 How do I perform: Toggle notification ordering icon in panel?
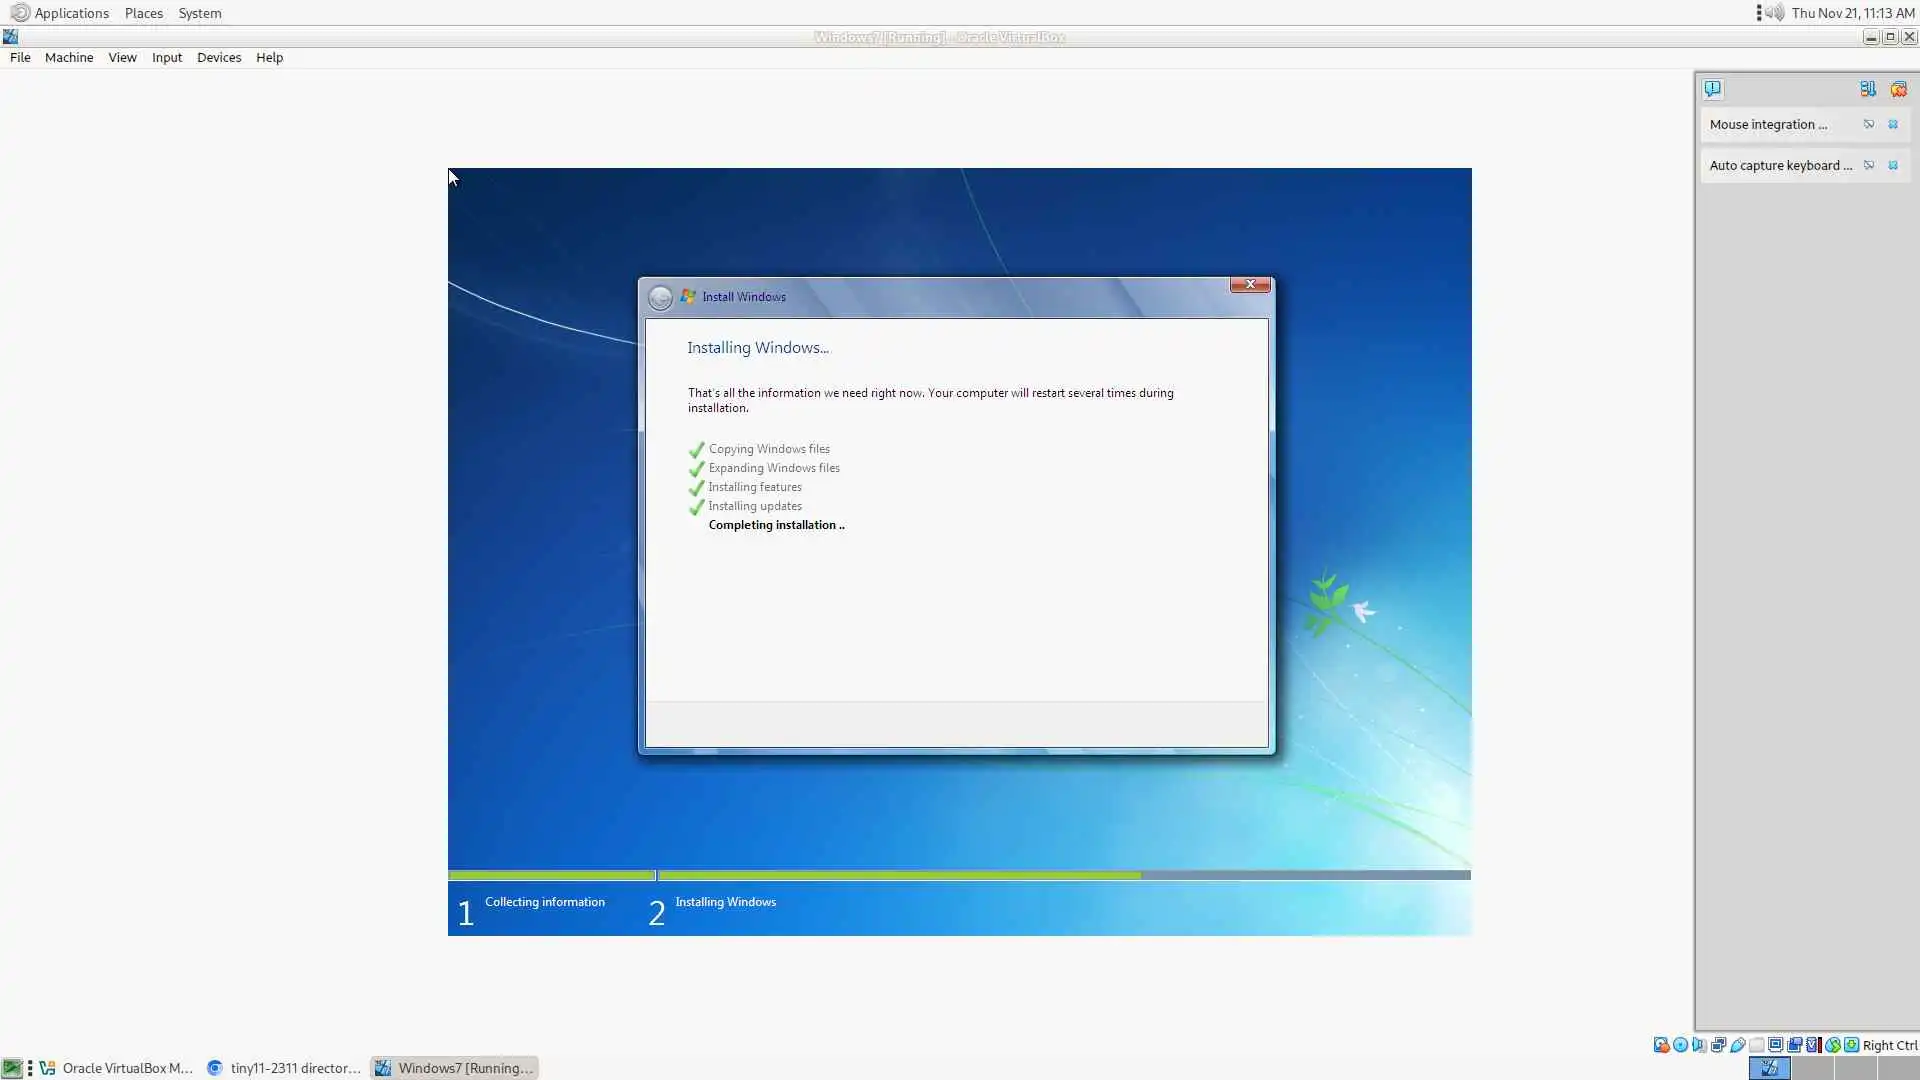(1867, 89)
